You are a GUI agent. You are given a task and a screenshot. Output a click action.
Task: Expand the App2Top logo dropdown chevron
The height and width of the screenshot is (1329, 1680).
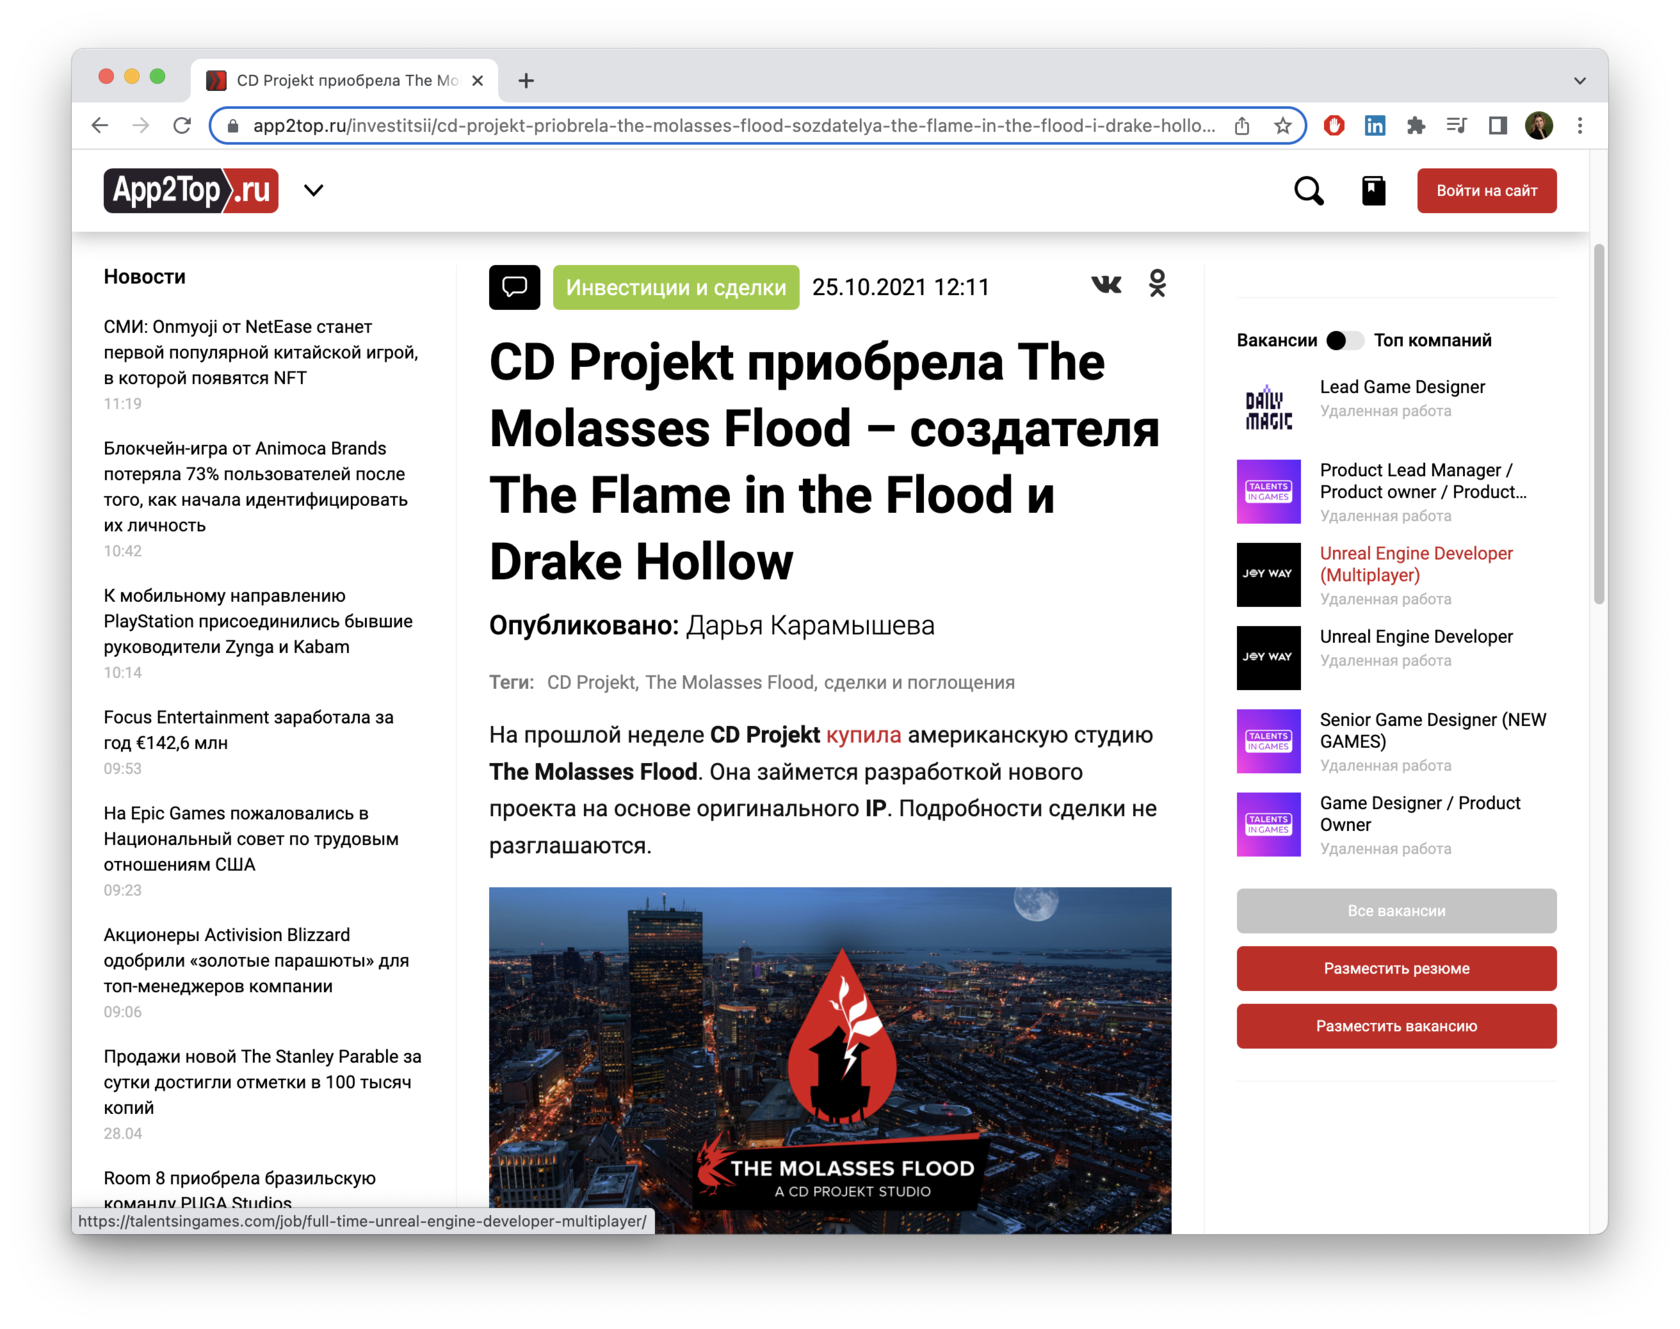point(314,191)
